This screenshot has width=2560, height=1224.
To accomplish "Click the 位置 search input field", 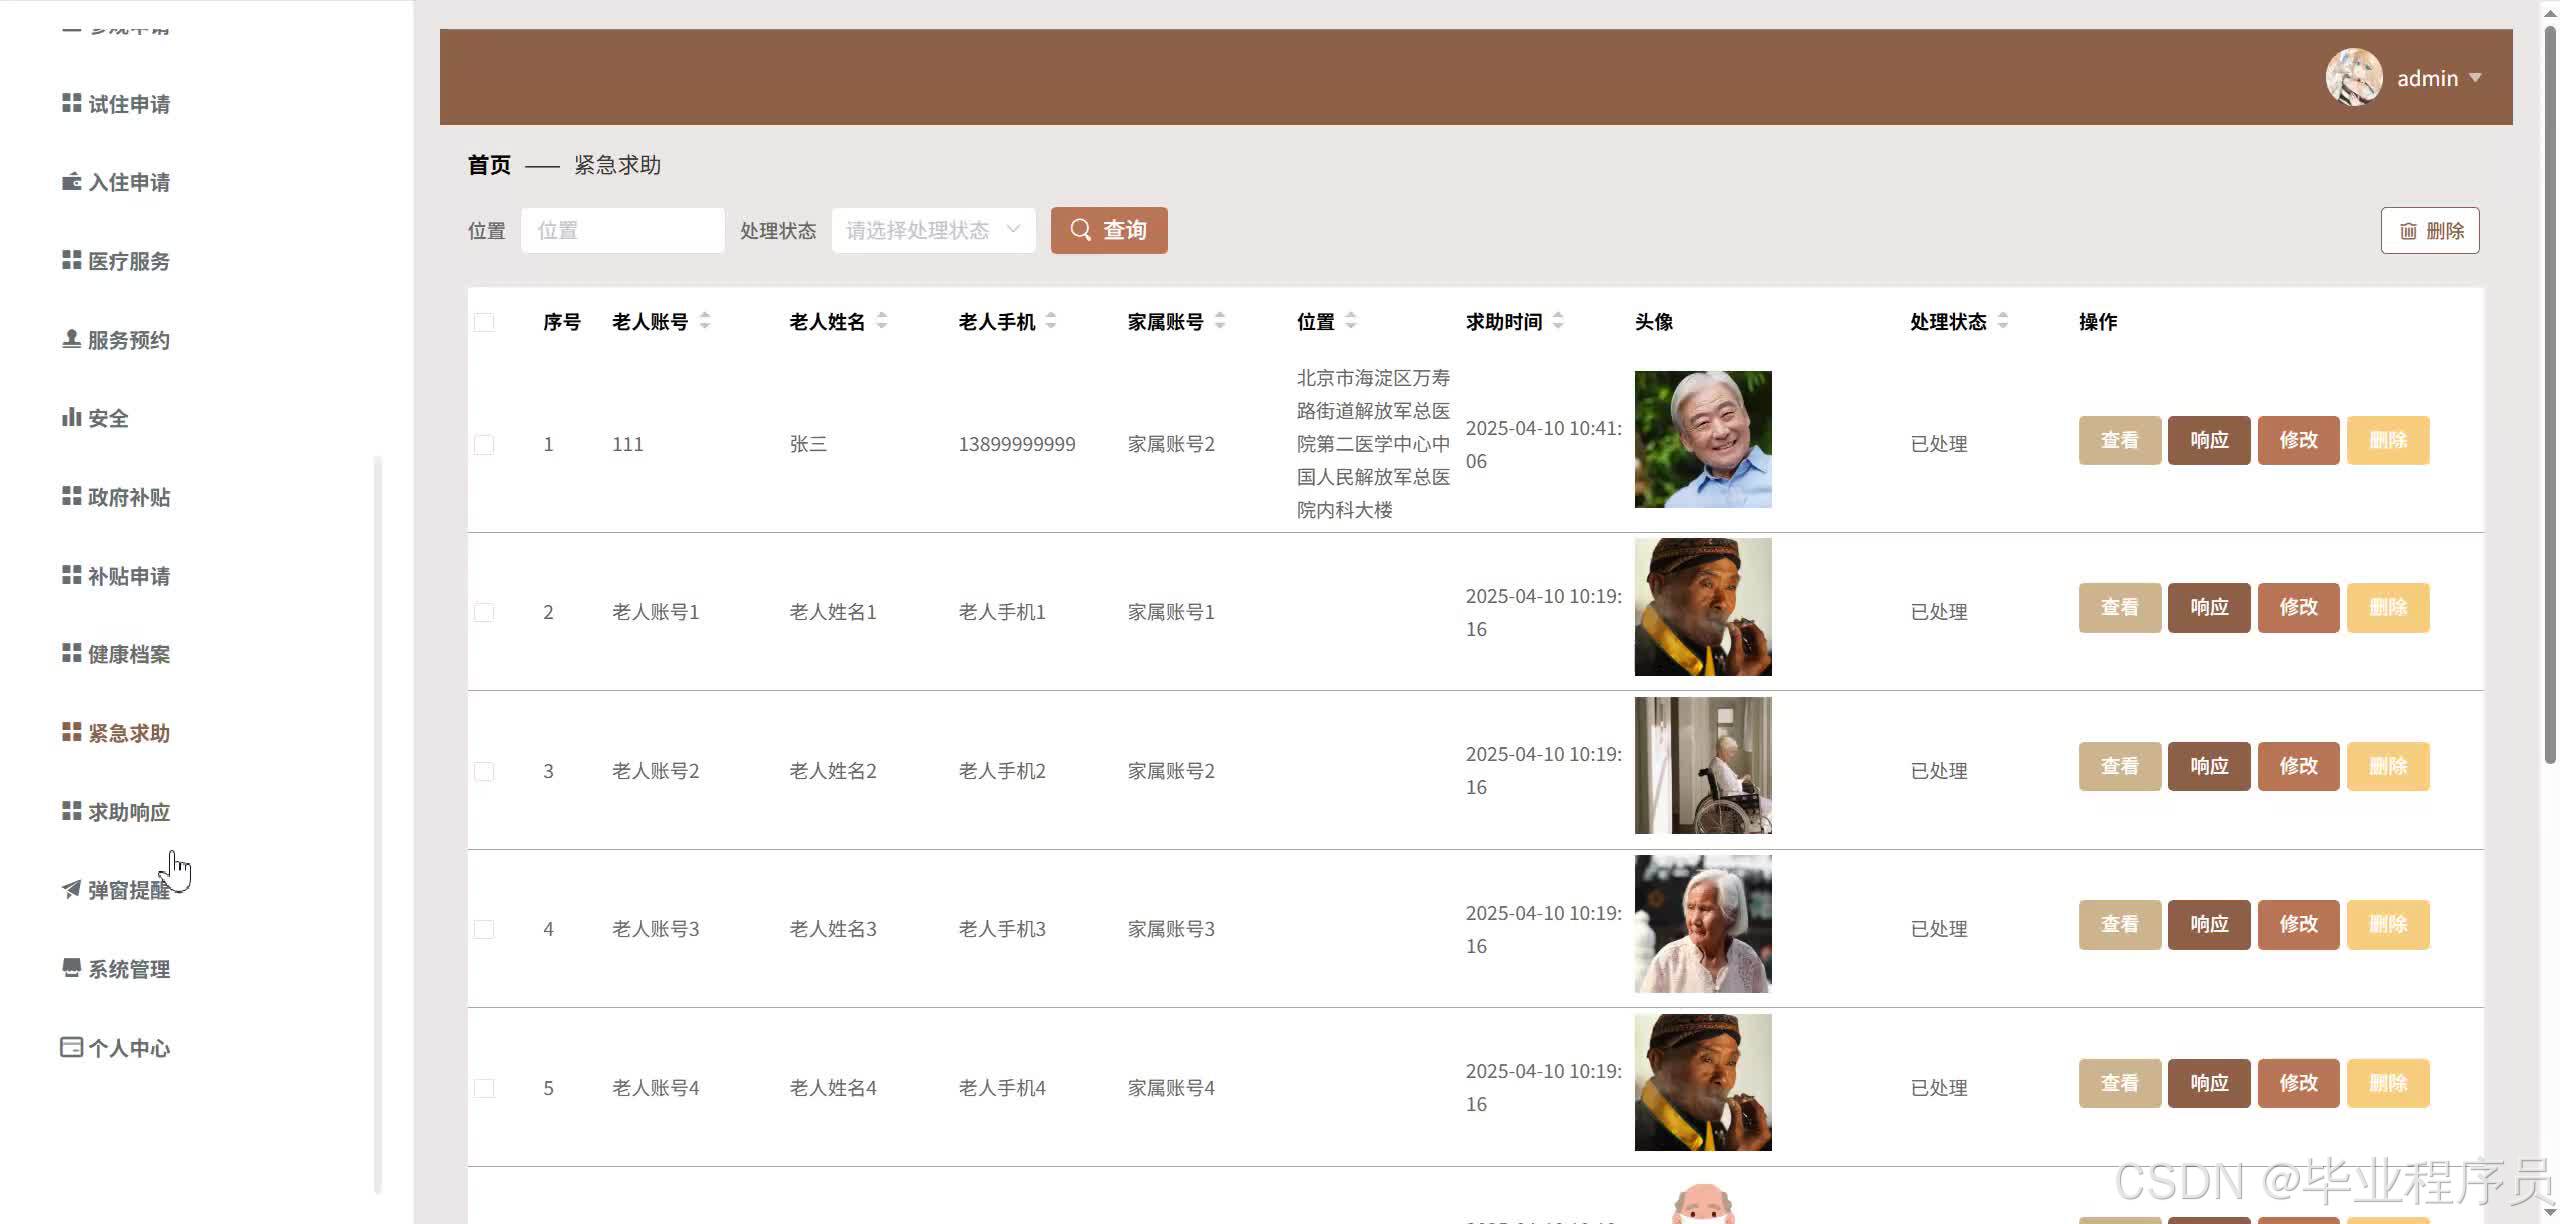I will tap(622, 230).
